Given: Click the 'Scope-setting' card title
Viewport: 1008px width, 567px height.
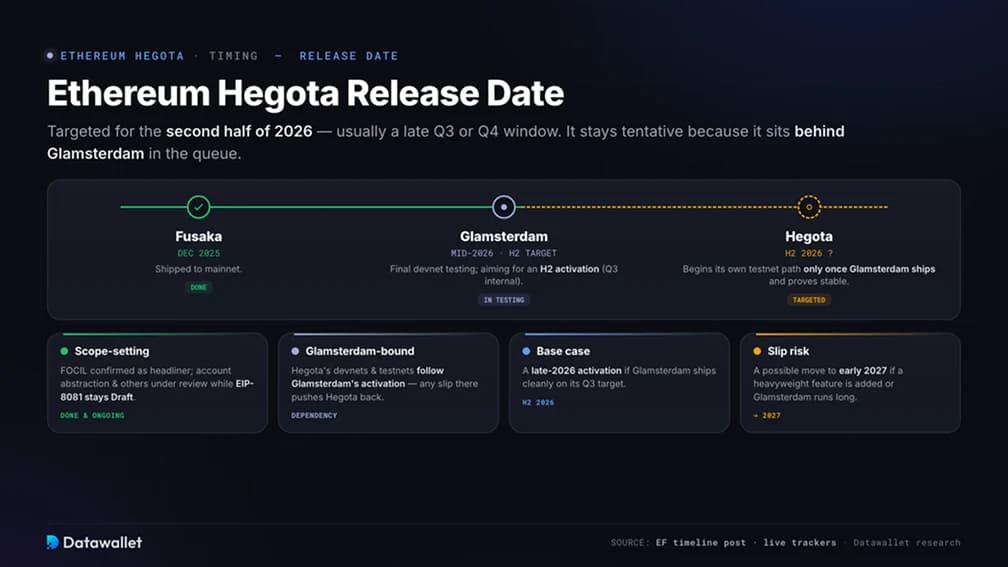Looking at the screenshot, I should coord(112,351).
